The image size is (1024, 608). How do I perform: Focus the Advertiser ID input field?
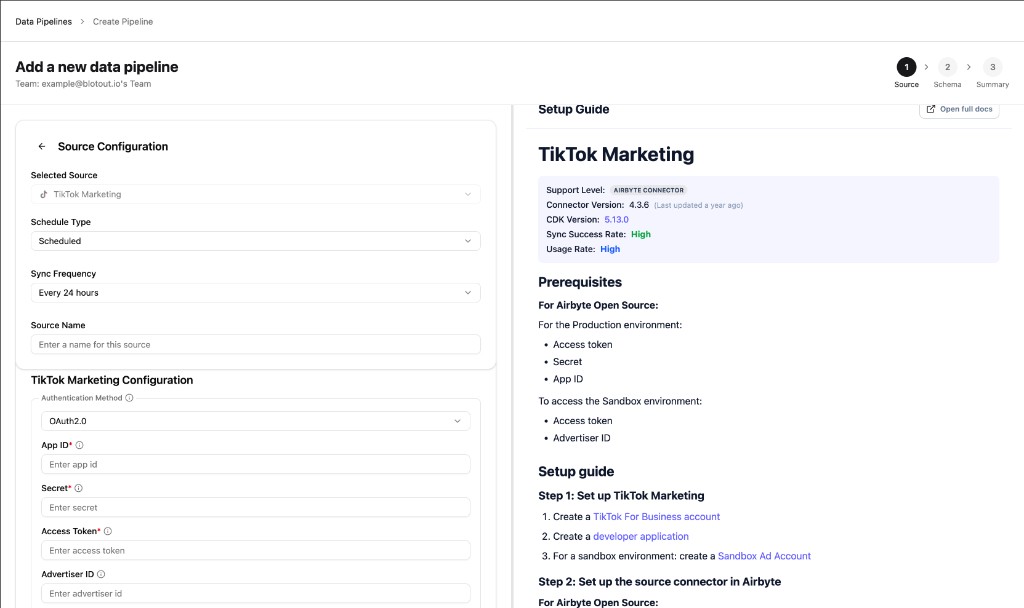(x=255, y=594)
